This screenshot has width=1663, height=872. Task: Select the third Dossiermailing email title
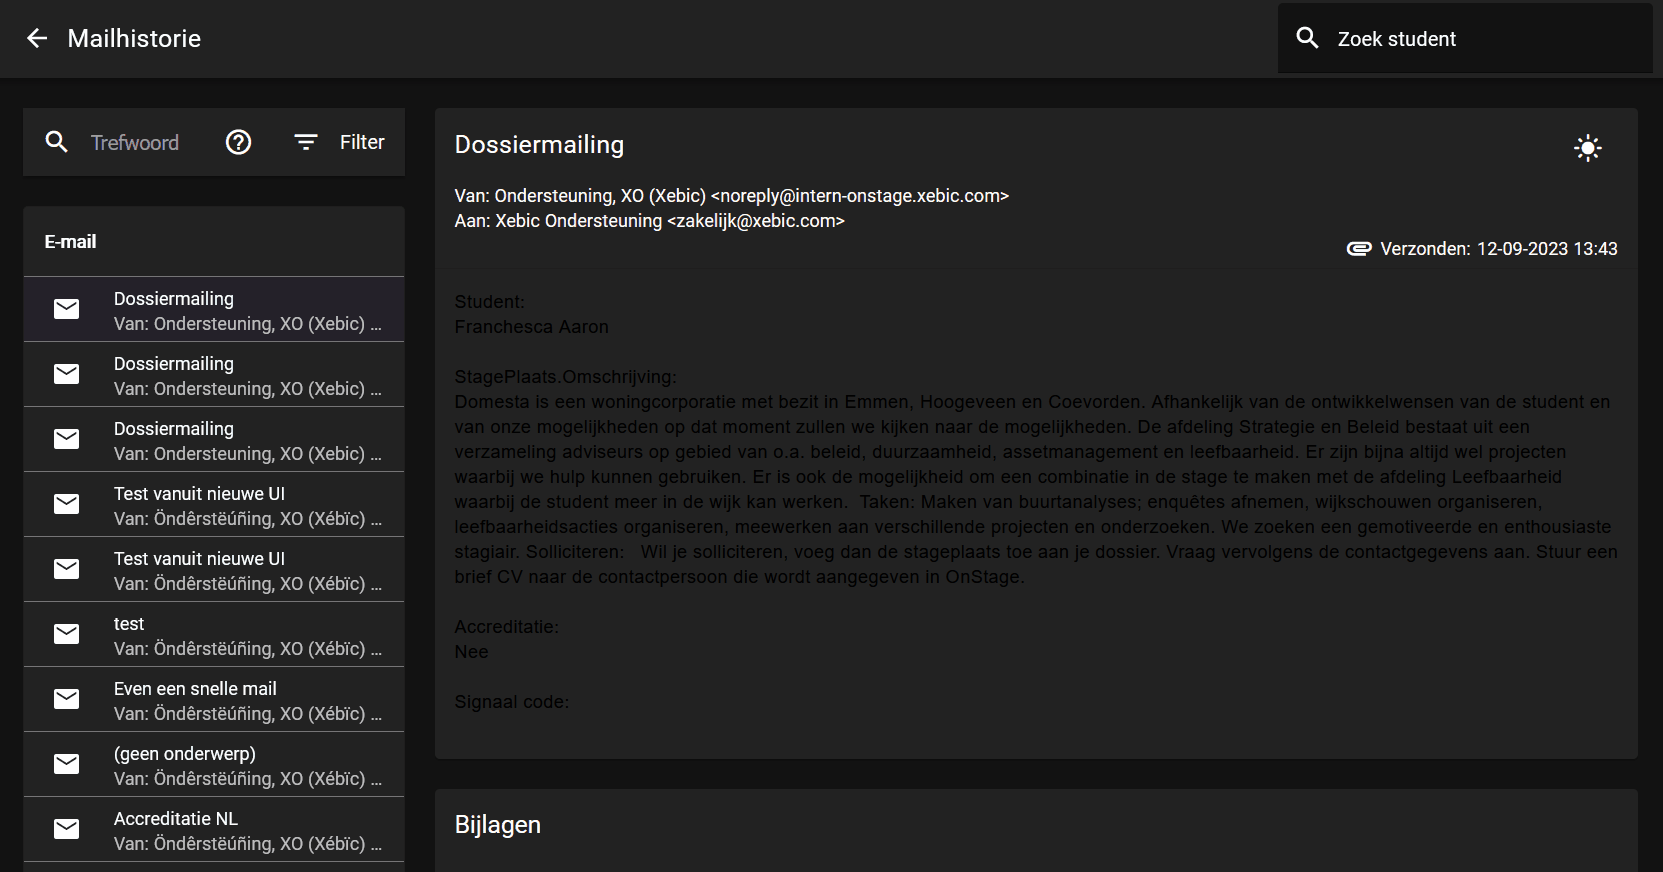(174, 429)
